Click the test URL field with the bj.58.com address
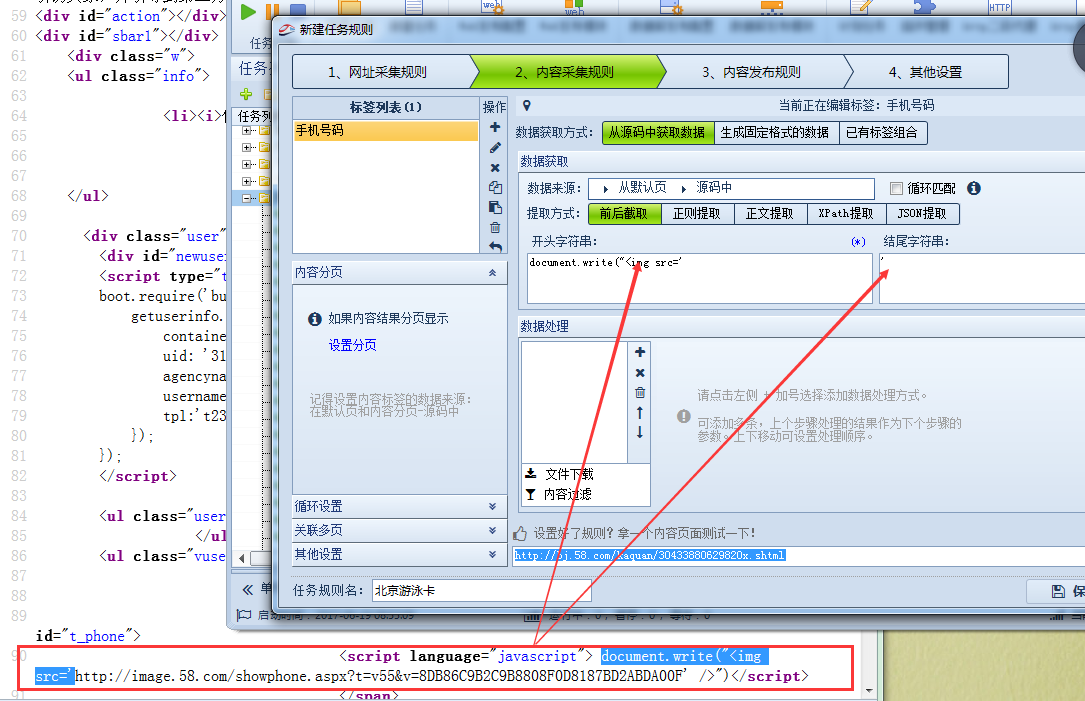This screenshot has height=701, width=1085. 799,556
